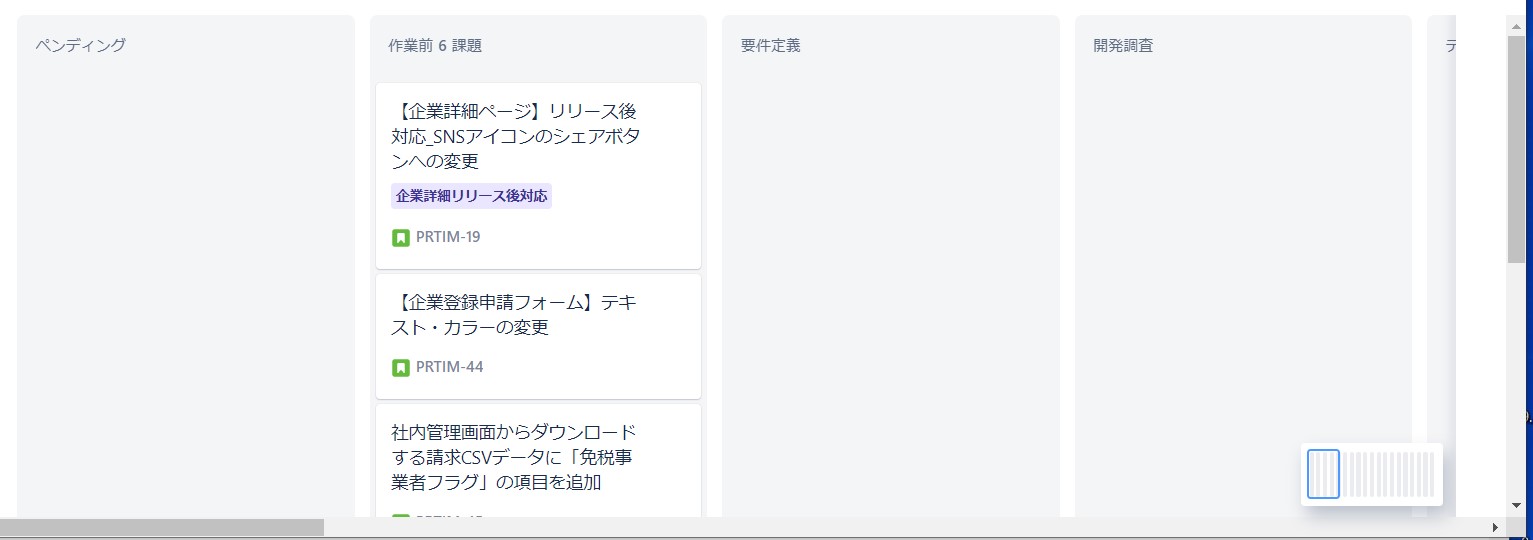Click the horizontal scrollbar thumb

[162, 527]
